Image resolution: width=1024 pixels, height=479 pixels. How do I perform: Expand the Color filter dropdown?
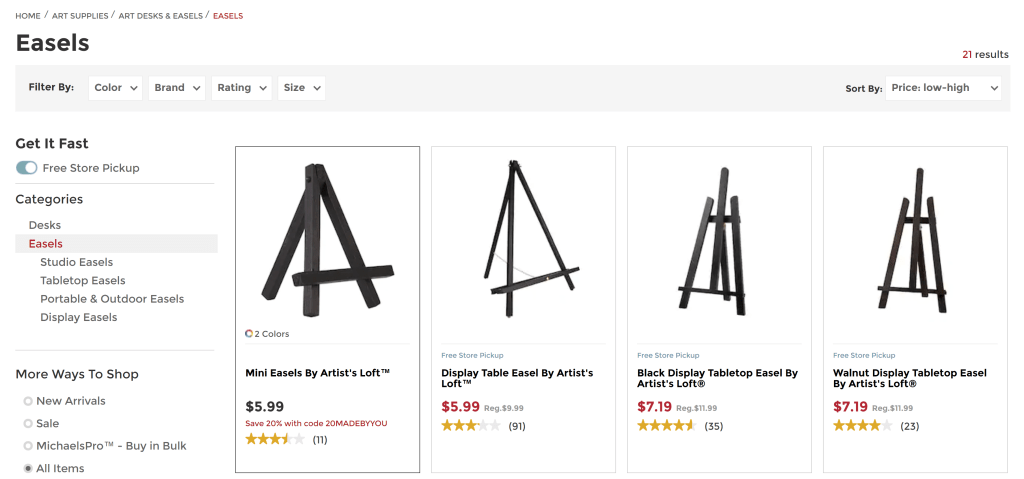click(x=116, y=88)
